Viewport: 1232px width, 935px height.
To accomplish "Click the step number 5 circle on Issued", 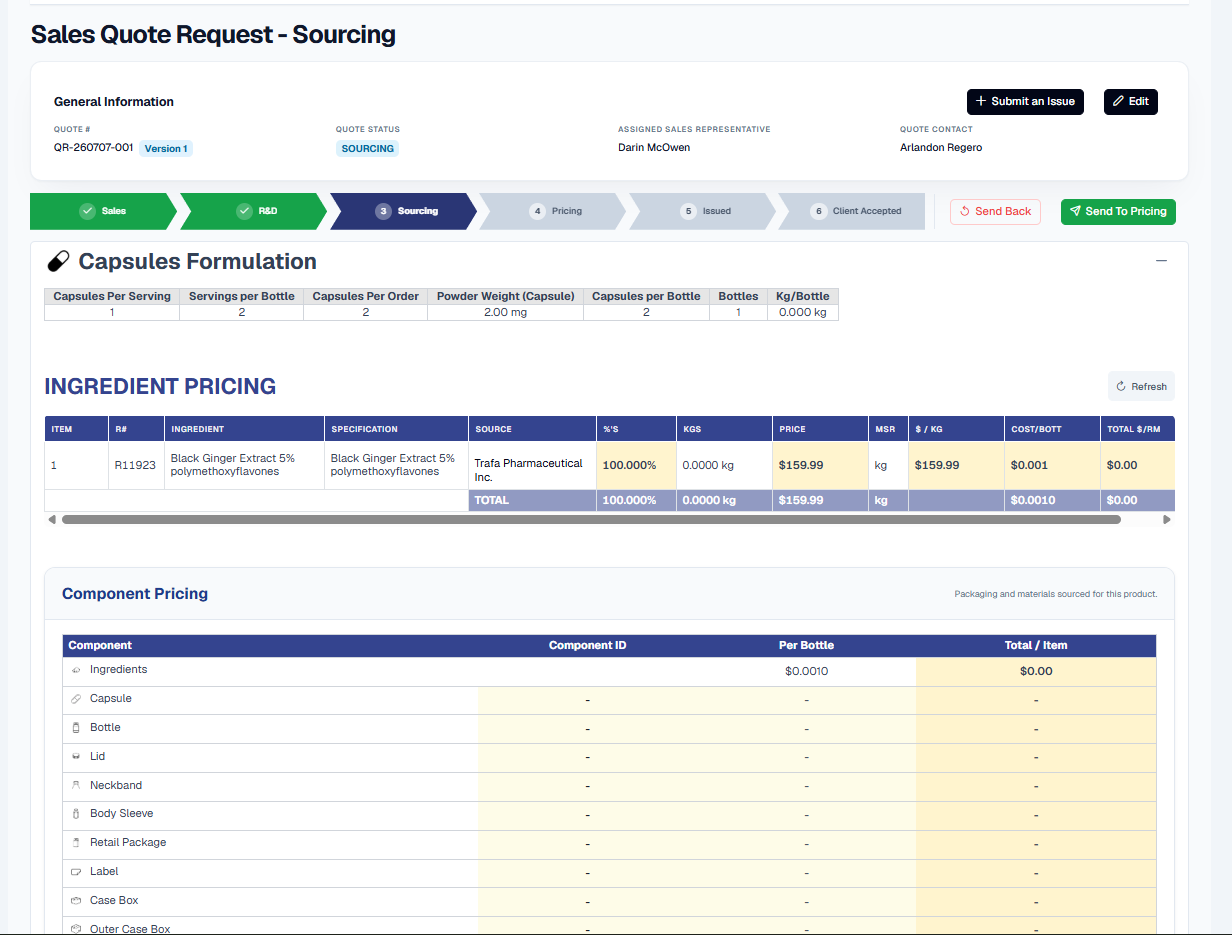I will click(687, 211).
